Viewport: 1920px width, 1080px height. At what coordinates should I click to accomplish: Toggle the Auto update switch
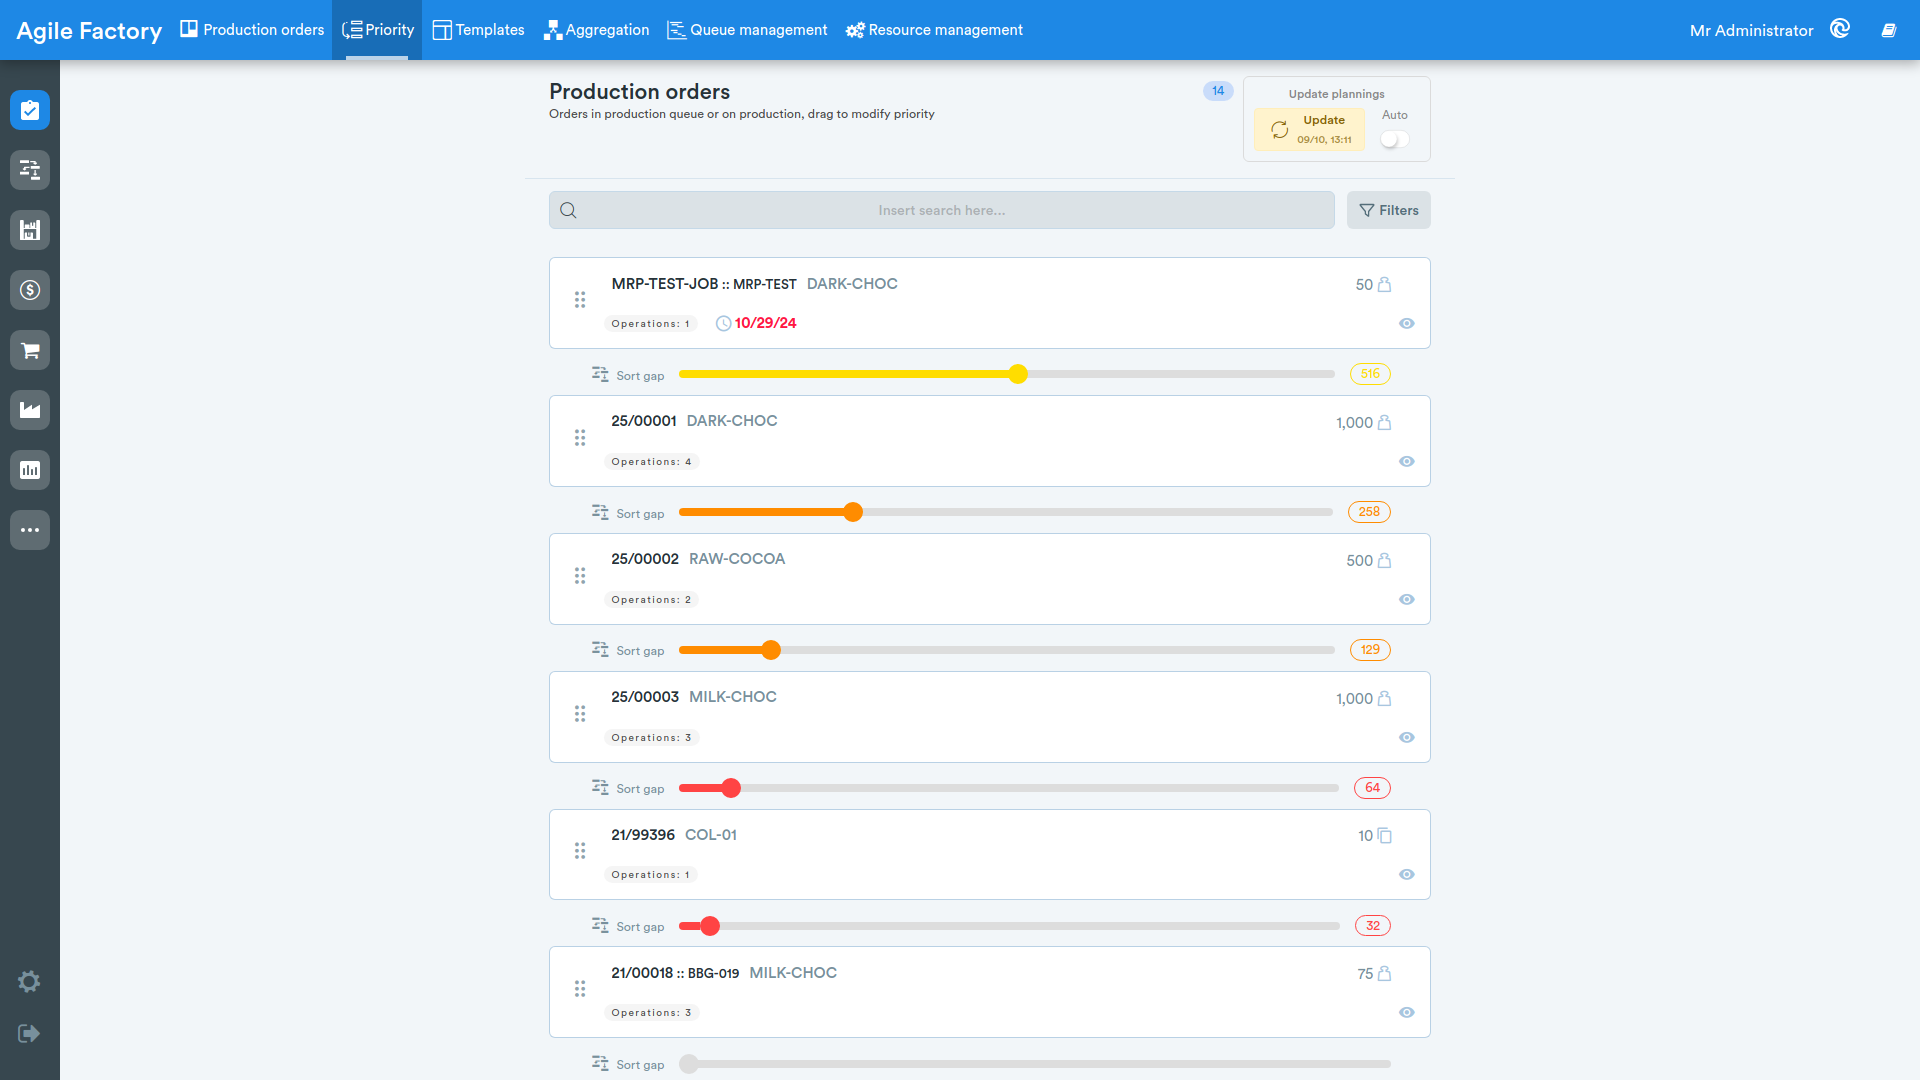[x=1394, y=140]
